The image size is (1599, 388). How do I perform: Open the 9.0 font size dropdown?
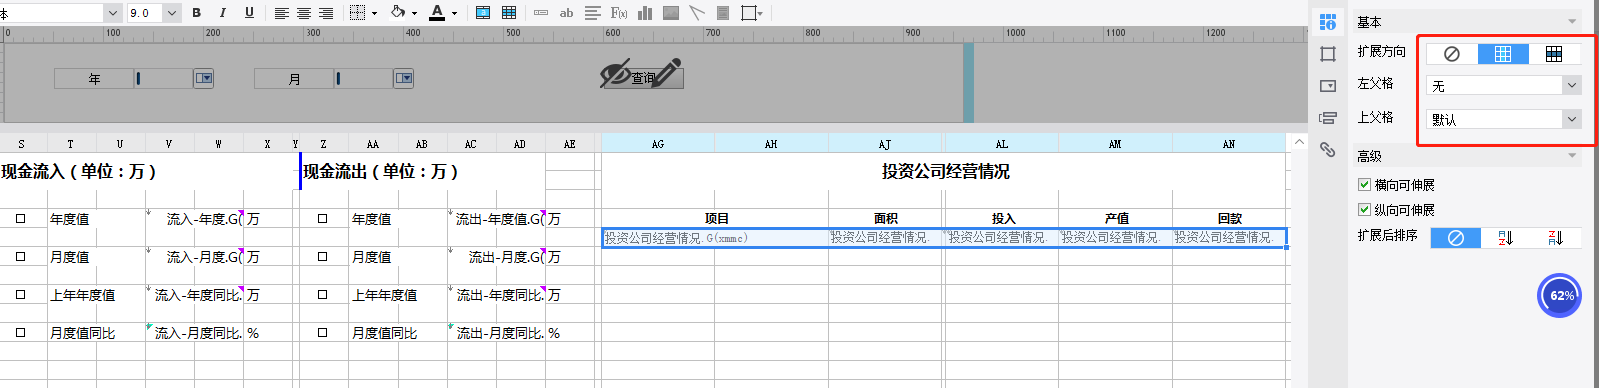coord(171,13)
